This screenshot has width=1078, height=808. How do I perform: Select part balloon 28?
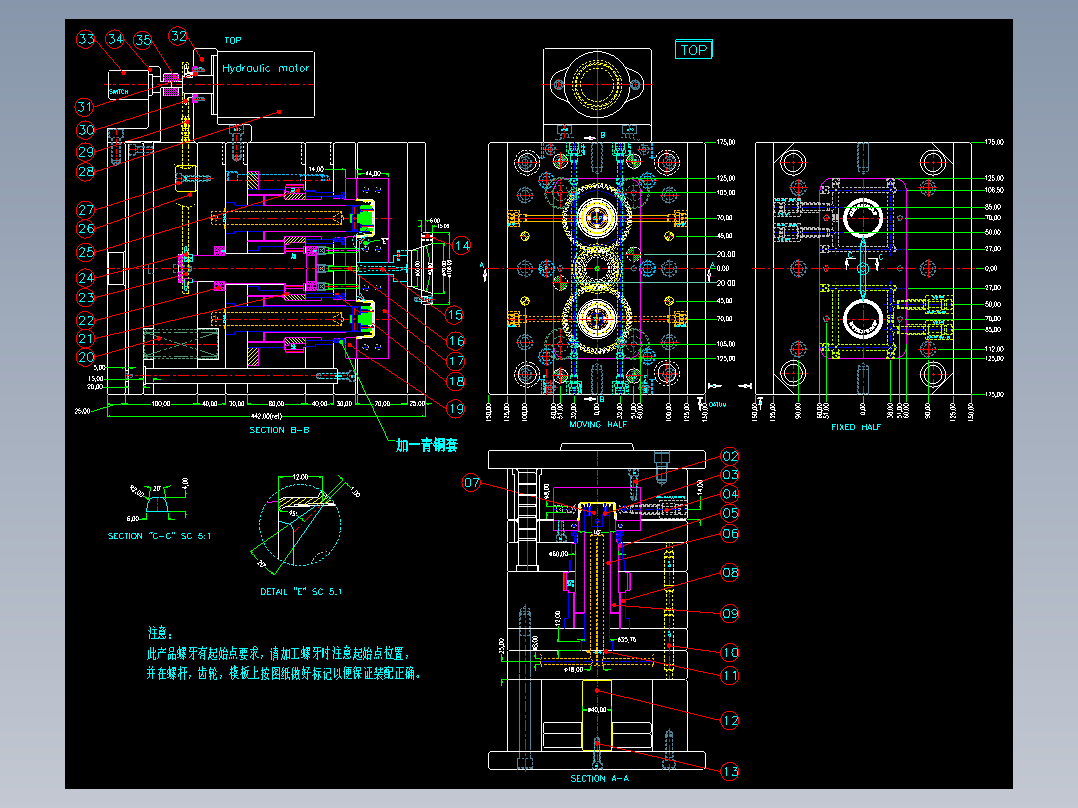(x=86, y=172)
